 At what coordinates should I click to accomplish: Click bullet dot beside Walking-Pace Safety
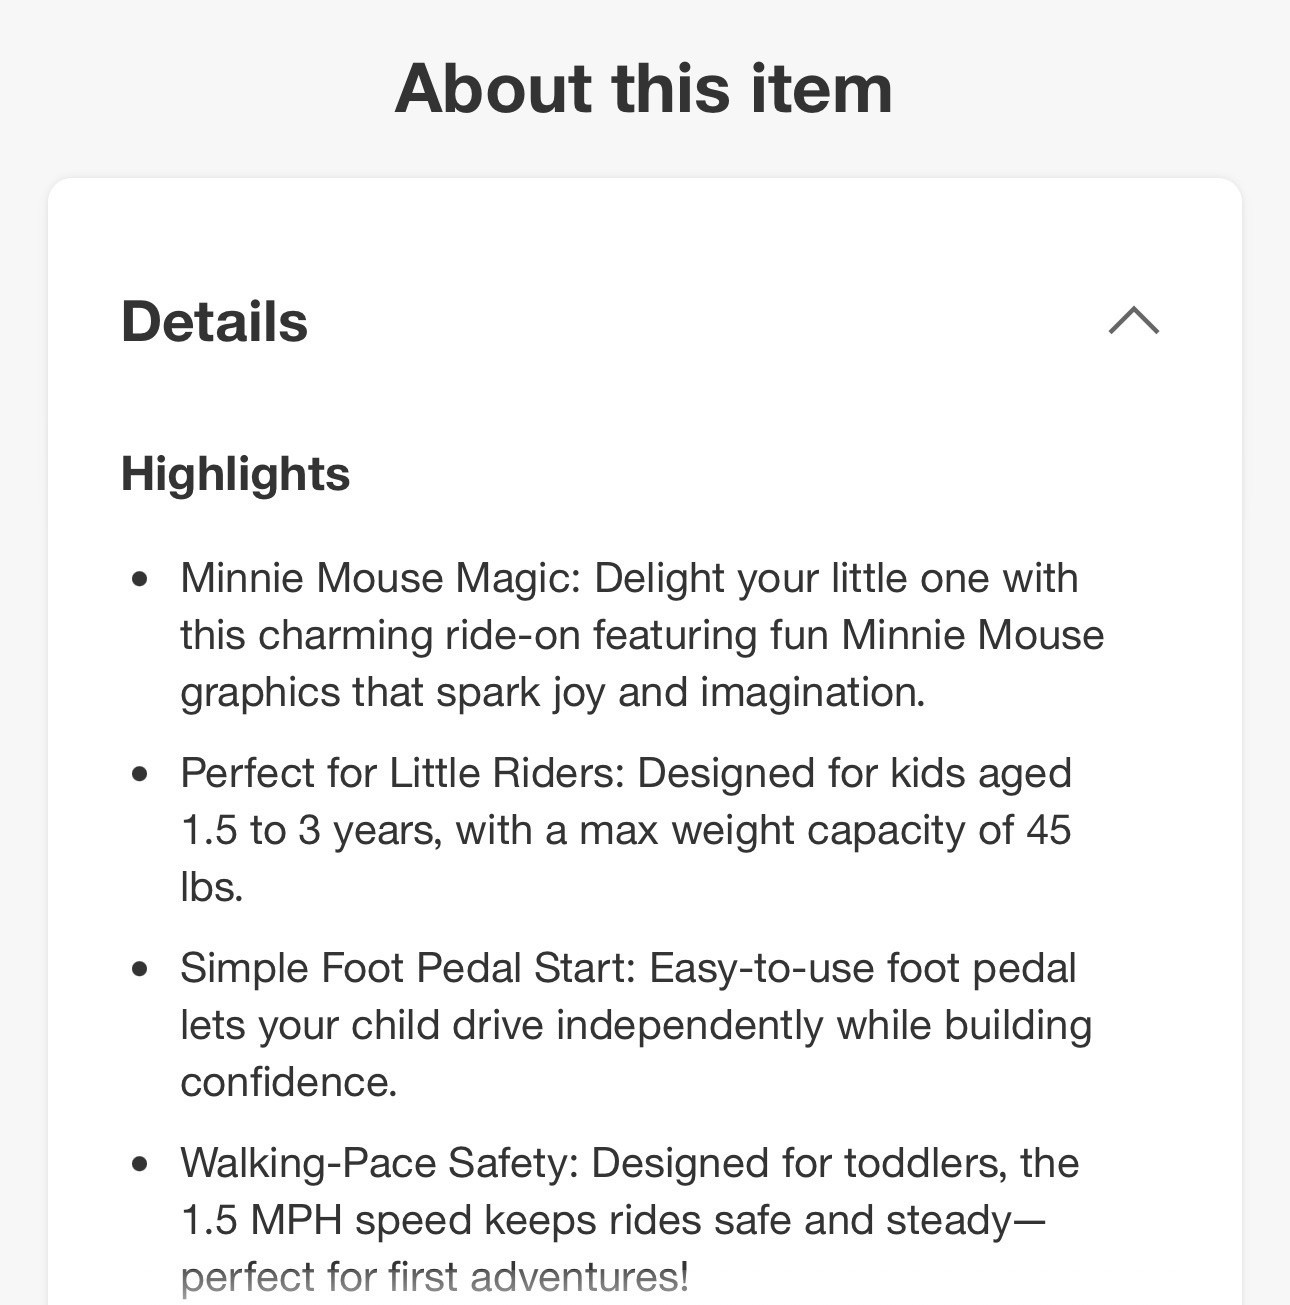(x=140, y=1164)
